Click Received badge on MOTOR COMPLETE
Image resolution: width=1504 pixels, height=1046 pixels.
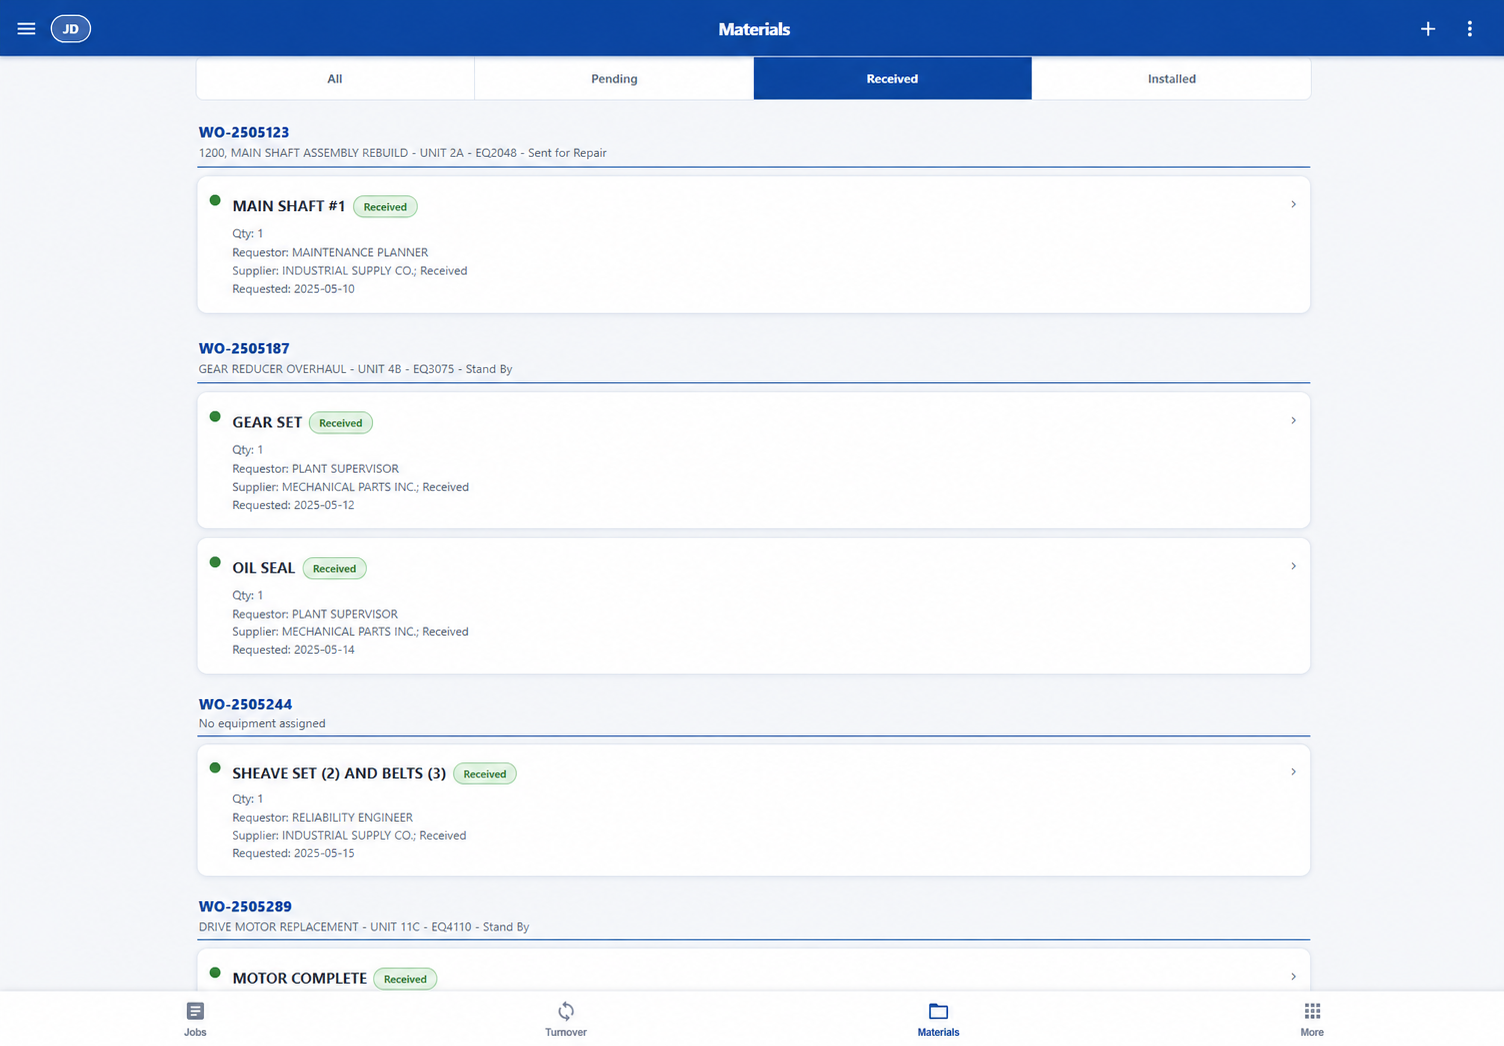pos(405,979)
